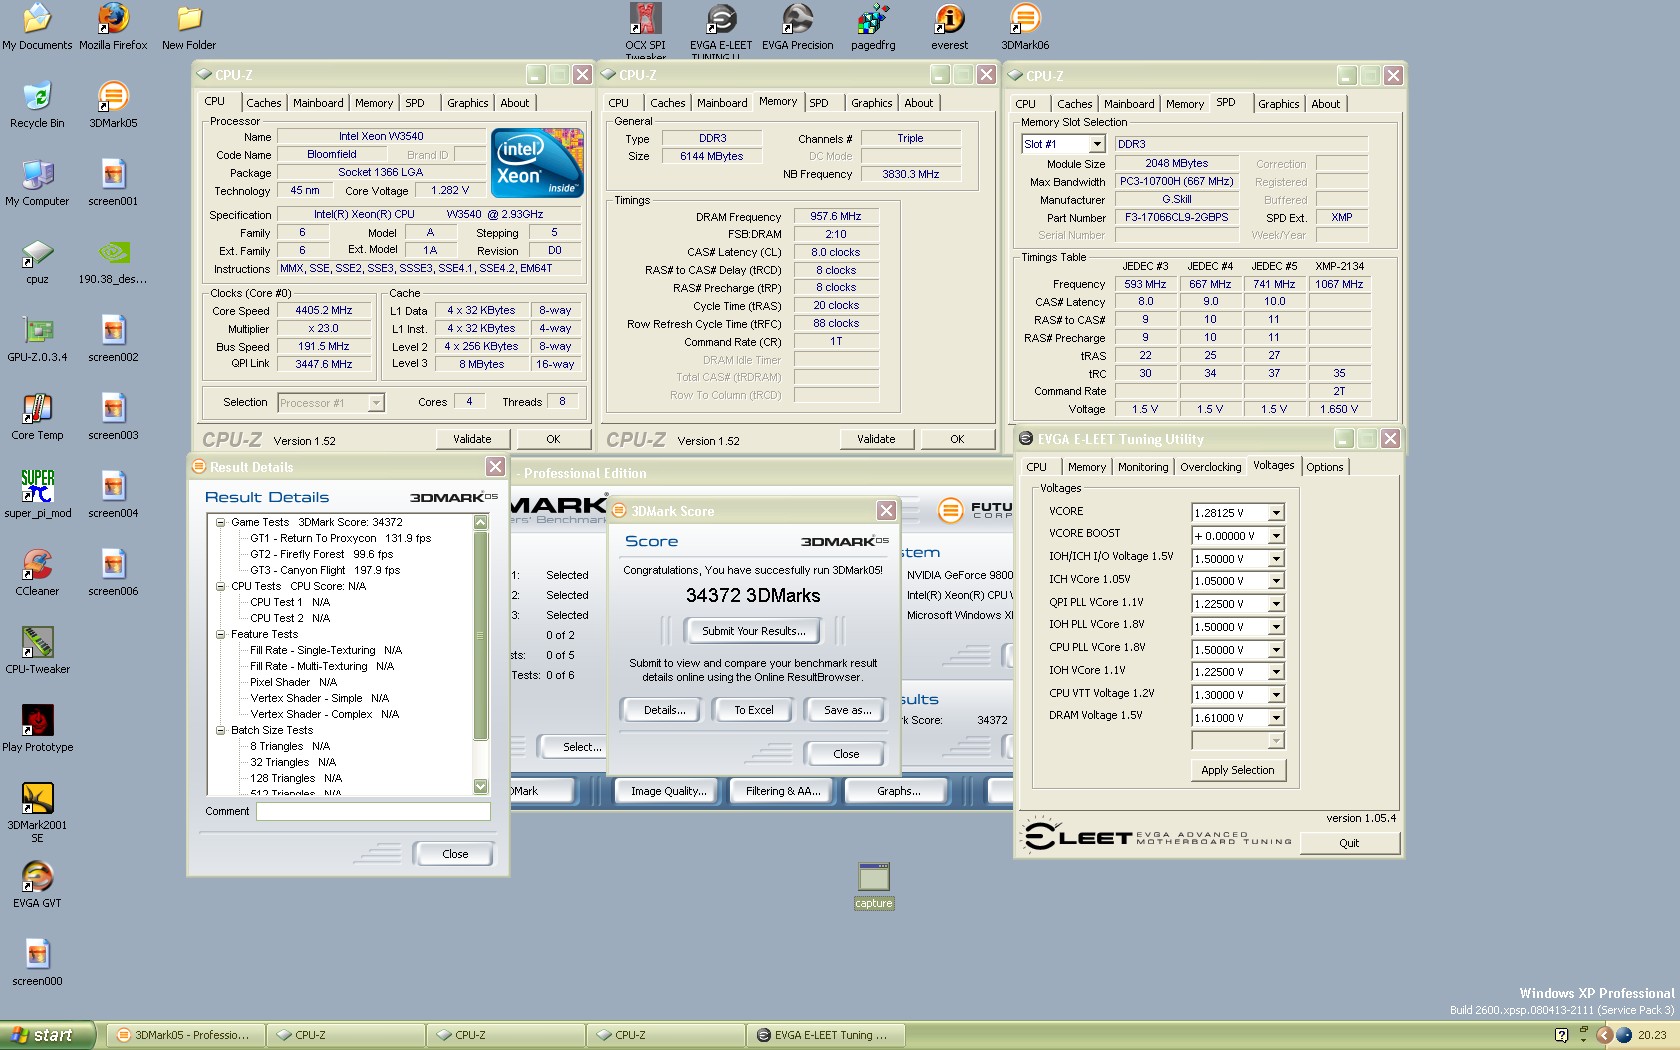1680x1050 pixels.
Task: Launch the cpuz desktop shortcut
Action: pos(37,261)
